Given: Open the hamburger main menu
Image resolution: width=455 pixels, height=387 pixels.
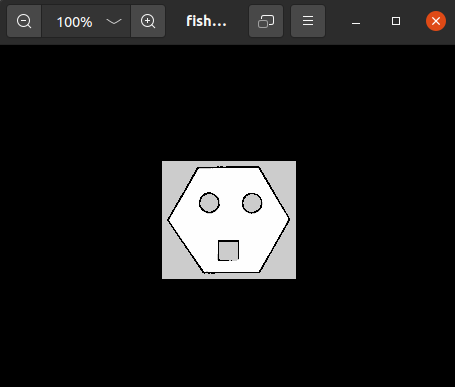Looking at the screenshot, I should (308, 21).
